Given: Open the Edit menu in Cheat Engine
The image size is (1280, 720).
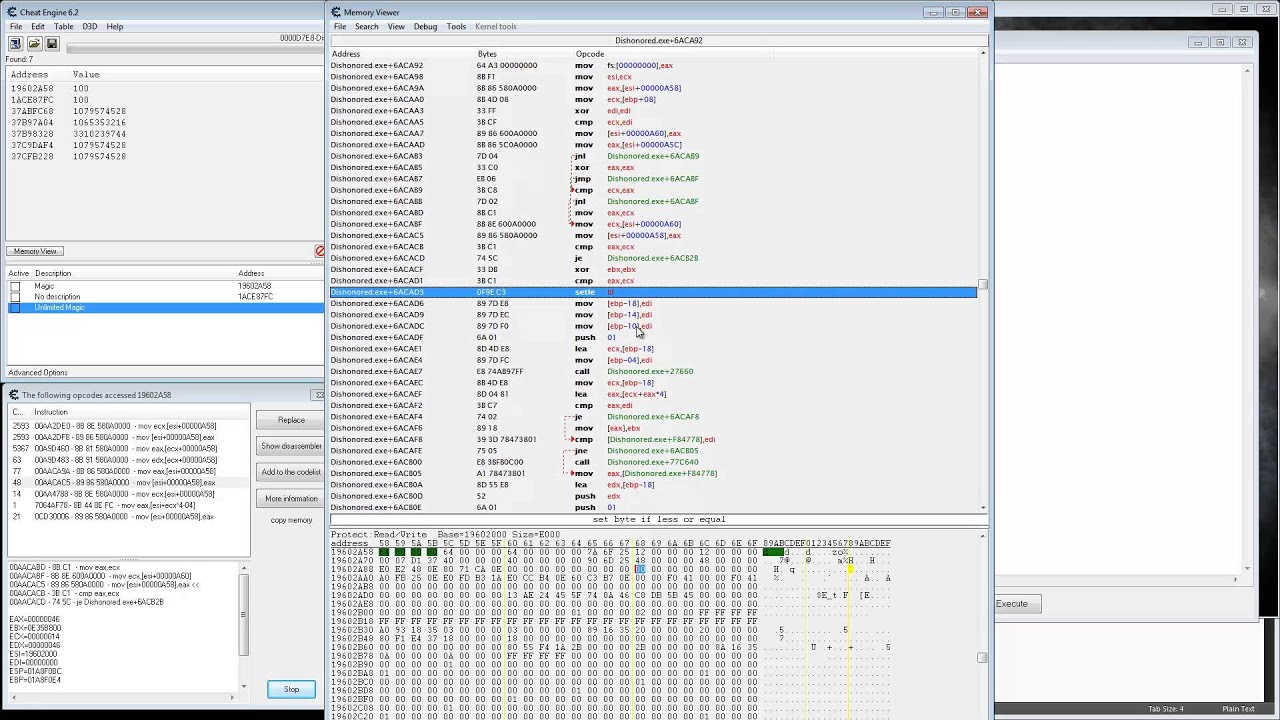Looking at the screenshot, I should (37, 27).
